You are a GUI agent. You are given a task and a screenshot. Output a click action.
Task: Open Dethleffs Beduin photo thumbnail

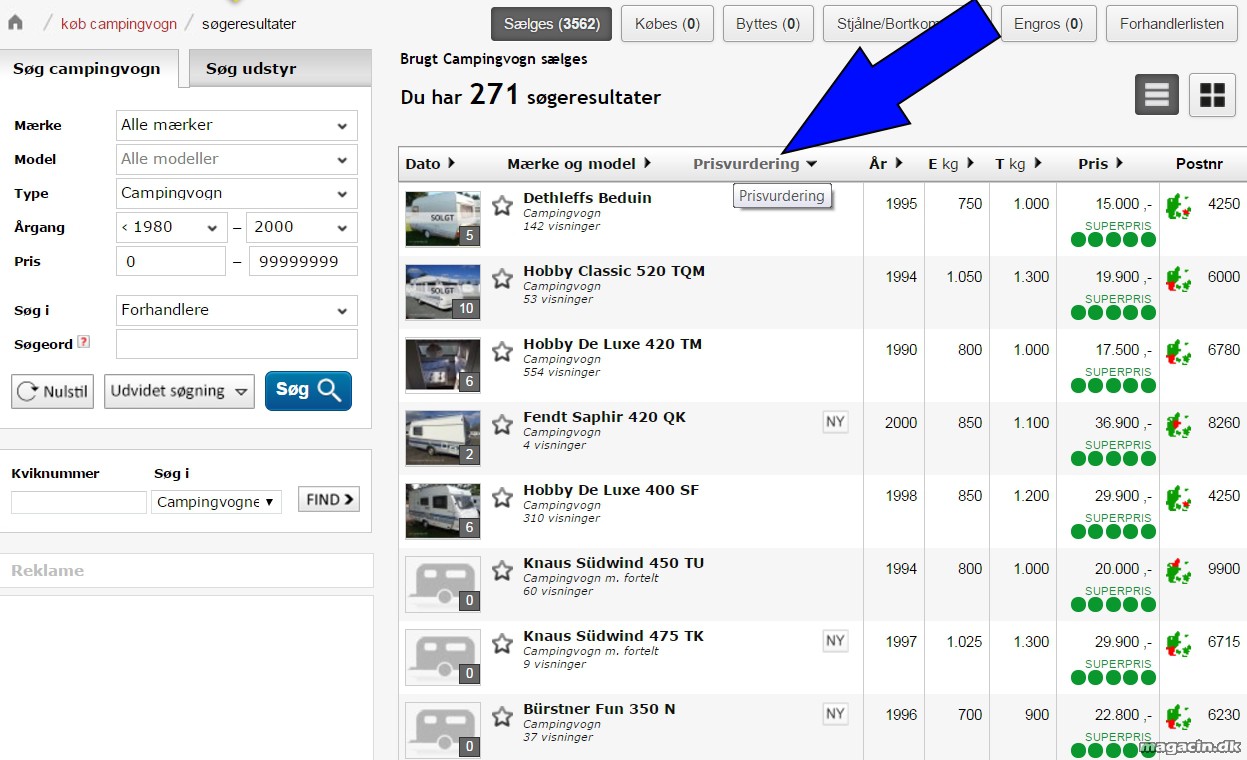point(443,219)
